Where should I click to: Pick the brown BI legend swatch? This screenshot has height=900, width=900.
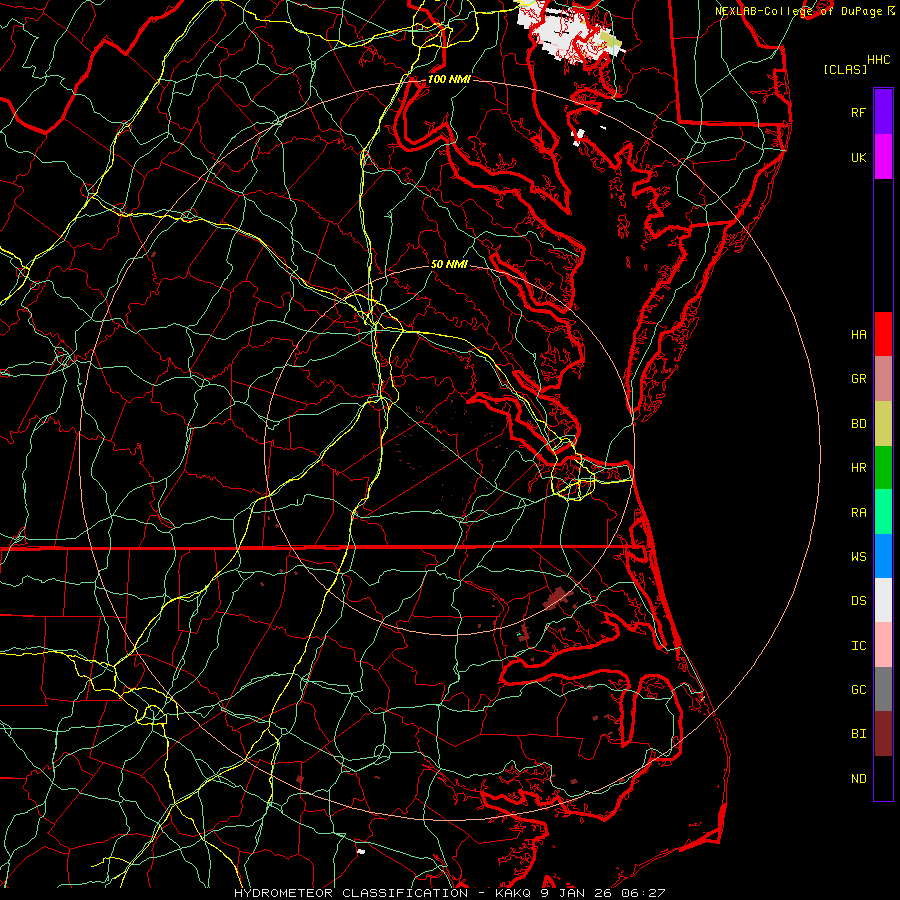[883, 734]
